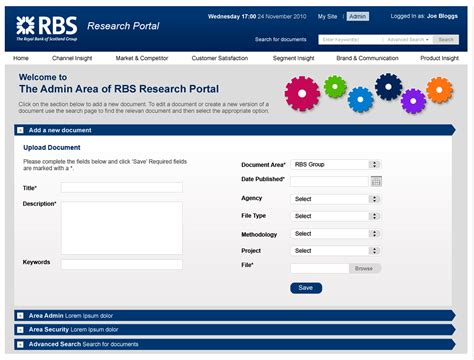Open the Agency dropdown
Viewport: 474px width, 360px height.
pyautogui.click(x=336, y=199)
